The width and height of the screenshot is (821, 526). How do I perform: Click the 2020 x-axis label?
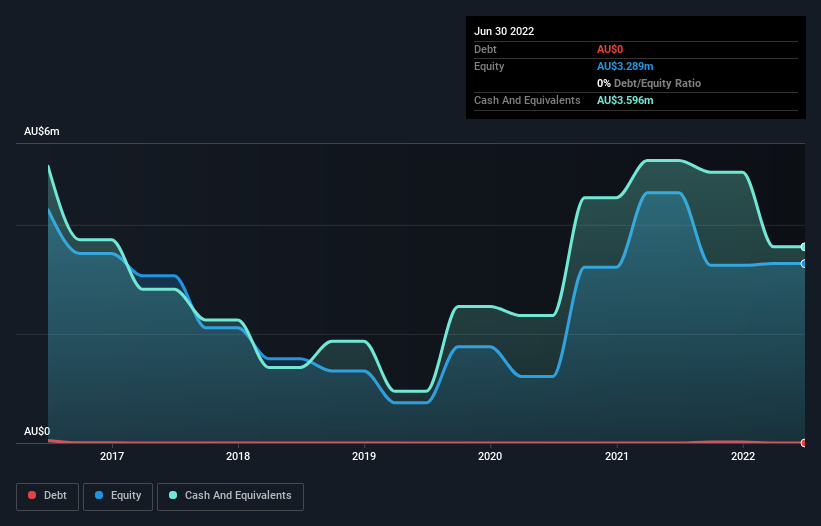490,456
